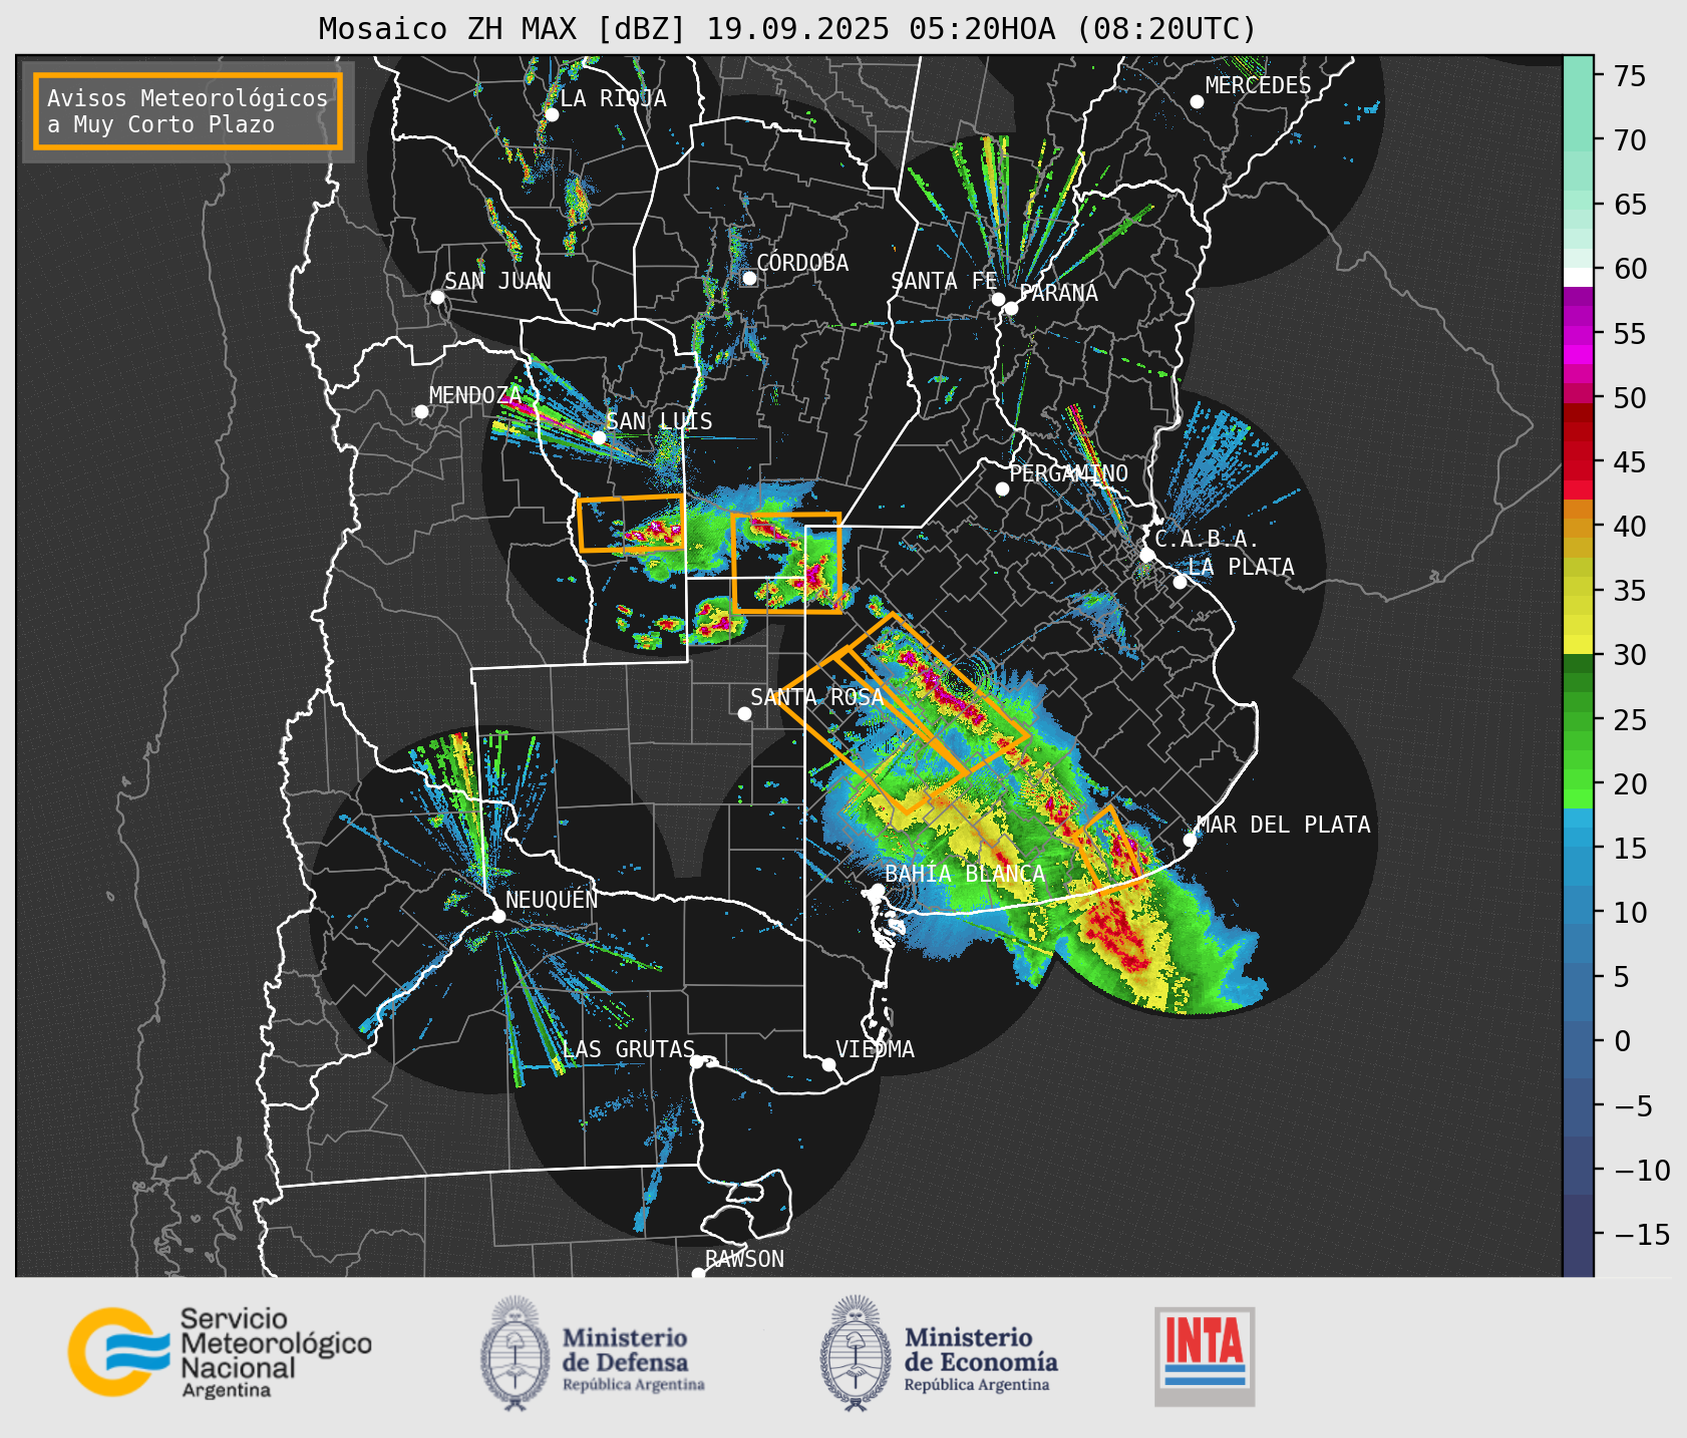Click the Servicio Meteorológico Nacional logo
This screenshot has height=1438, width=1687.
(219, 1352)
